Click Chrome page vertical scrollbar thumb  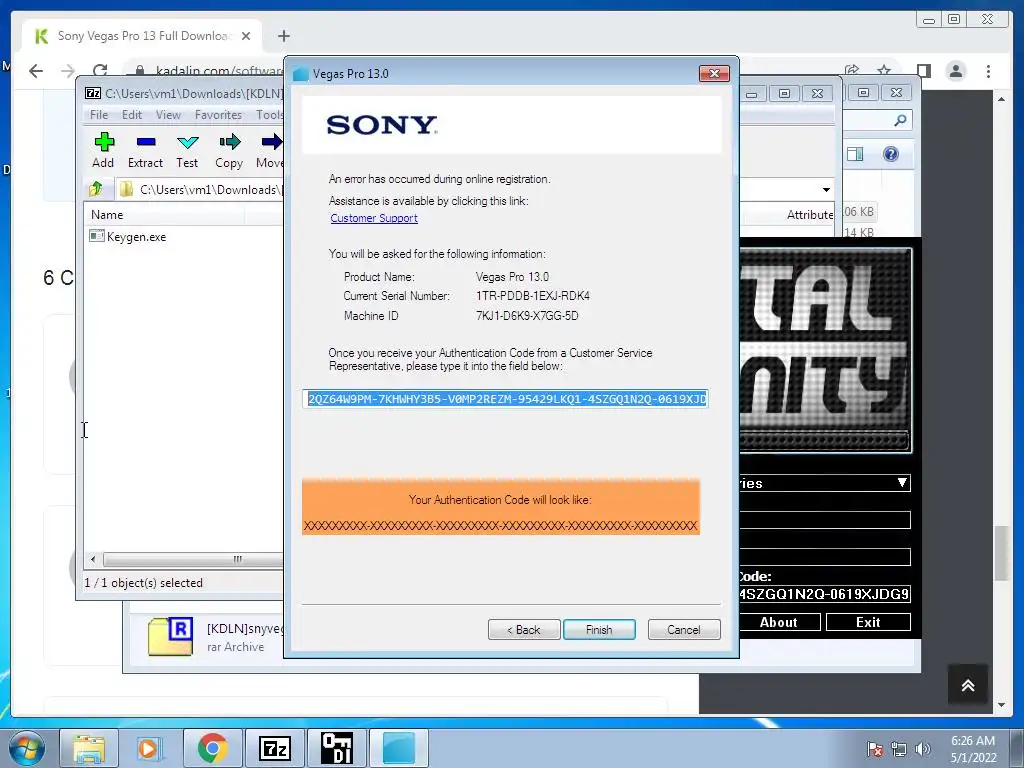point(1001,552)
